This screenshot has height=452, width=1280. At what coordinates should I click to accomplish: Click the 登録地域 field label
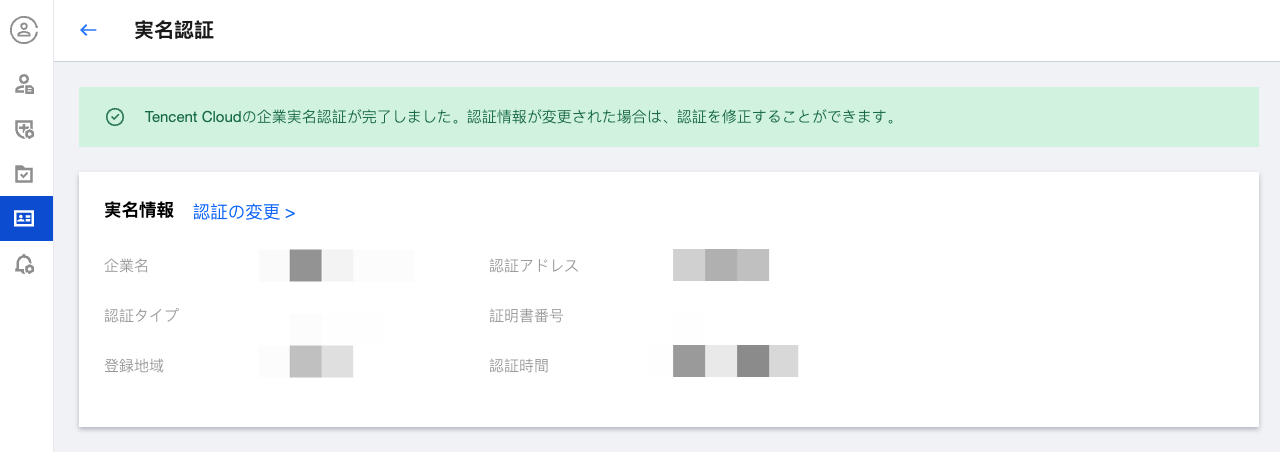pyautogui.click(x=134, y=366)
